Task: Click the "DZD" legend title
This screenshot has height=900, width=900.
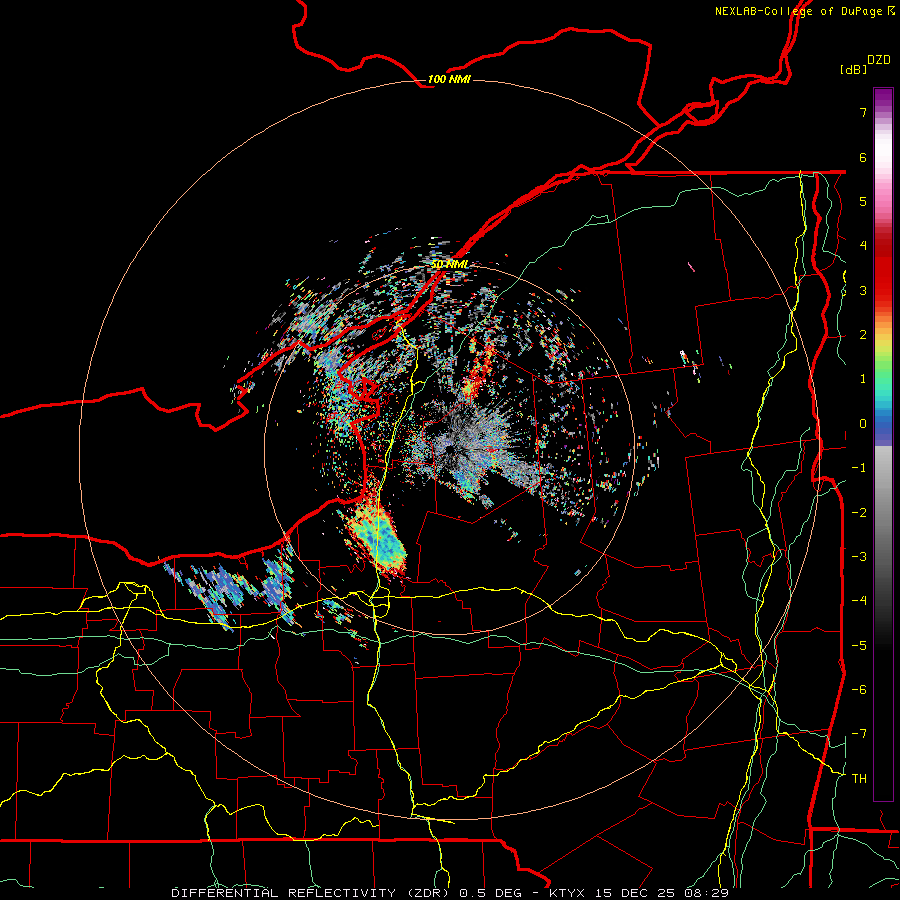Action: (879, 60)
